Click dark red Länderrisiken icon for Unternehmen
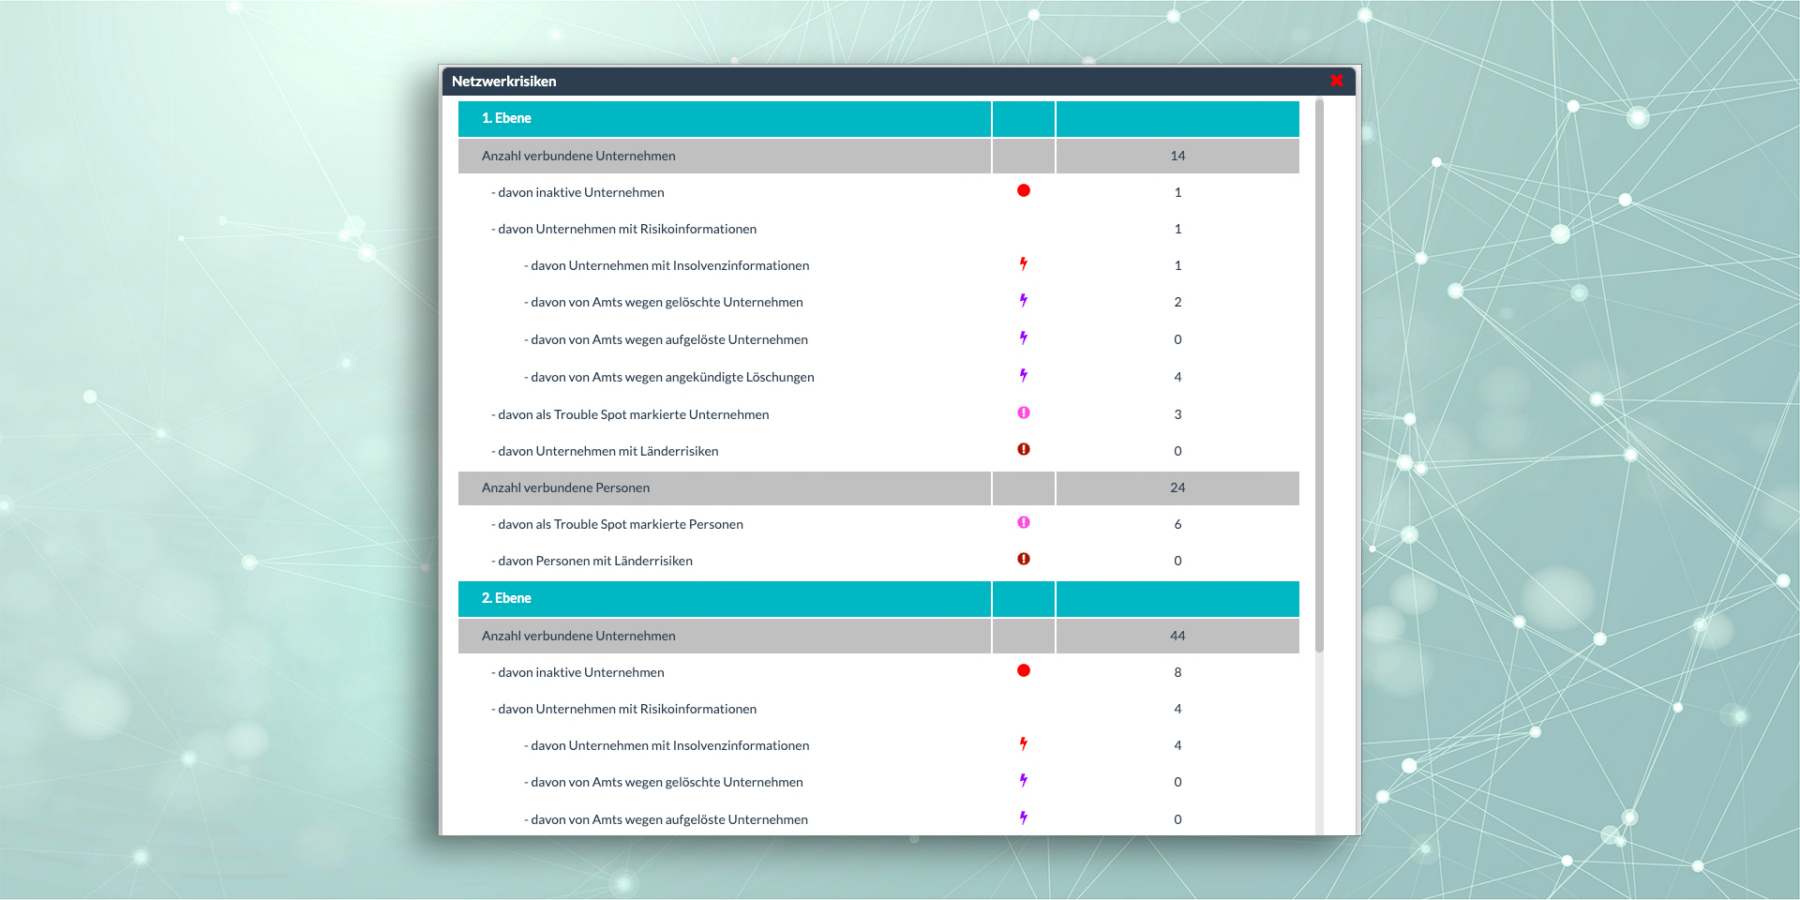 (1023, 450)
